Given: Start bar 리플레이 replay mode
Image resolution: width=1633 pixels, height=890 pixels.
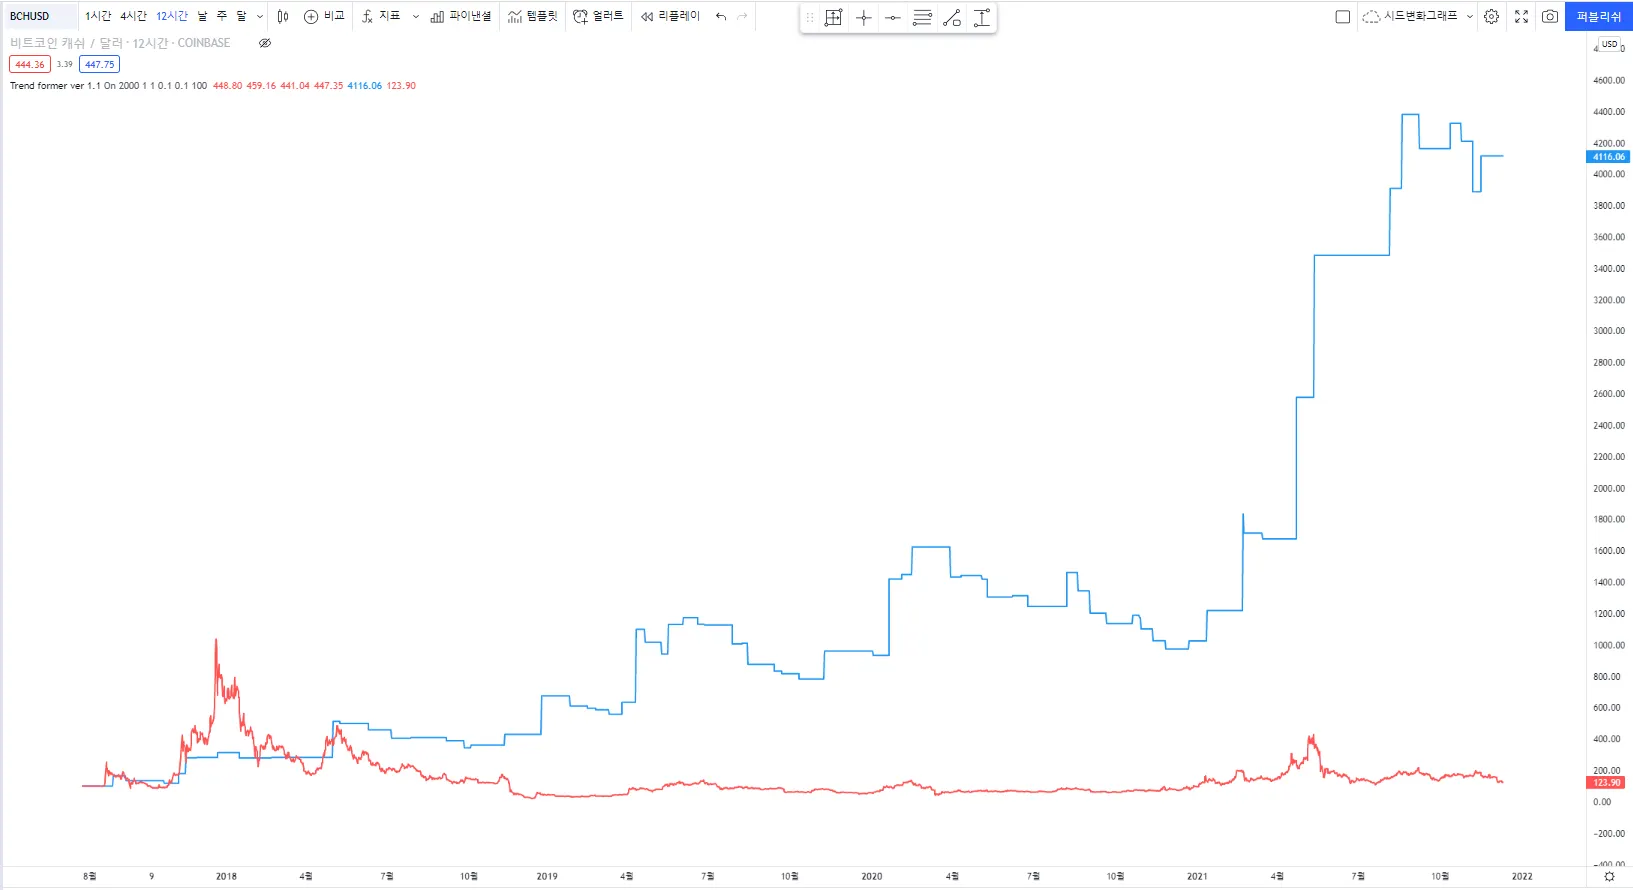Looking at the screenshot, I should tap(670, 16).
